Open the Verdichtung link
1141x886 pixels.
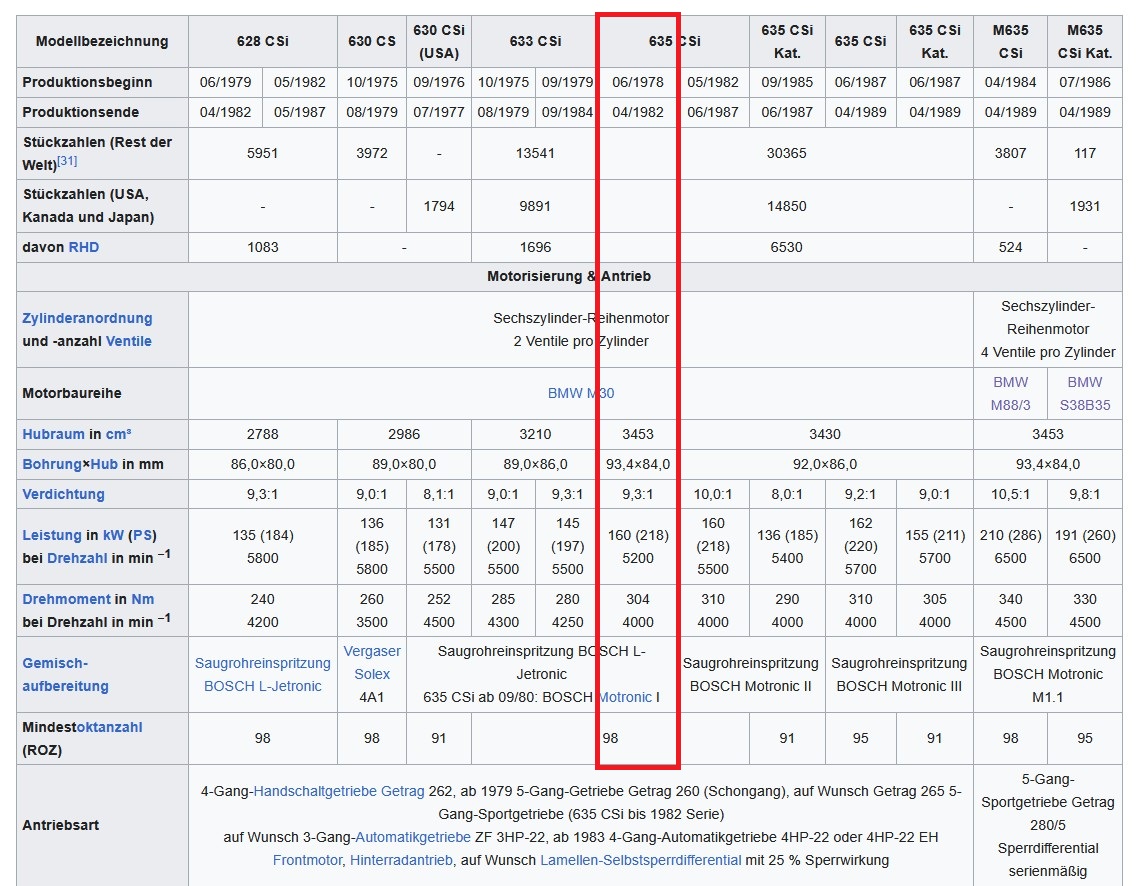(63, 494)
